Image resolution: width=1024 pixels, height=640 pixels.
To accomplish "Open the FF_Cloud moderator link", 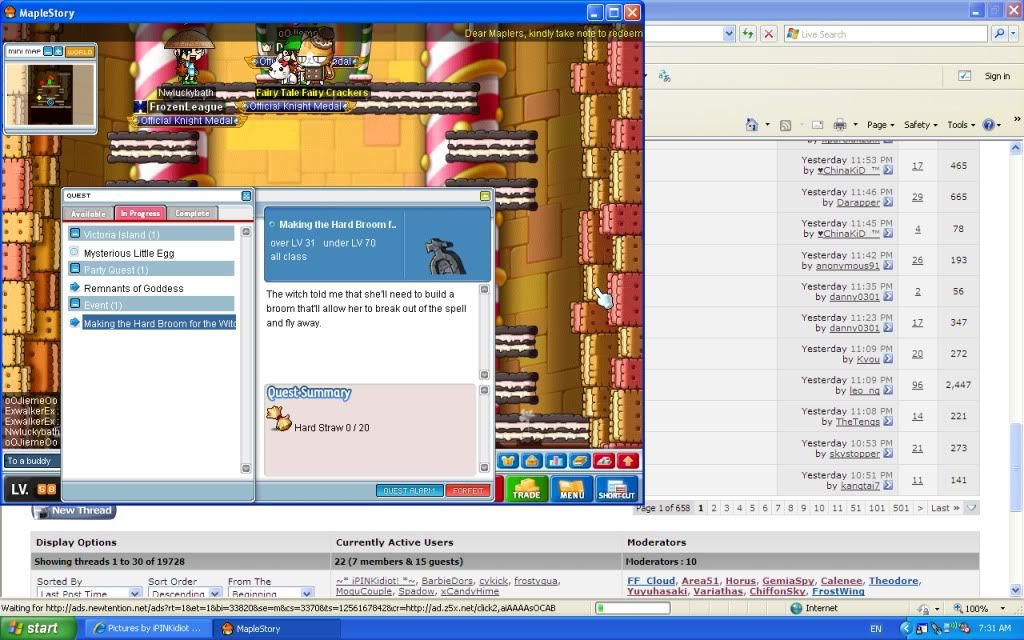I will coord(650,581).
